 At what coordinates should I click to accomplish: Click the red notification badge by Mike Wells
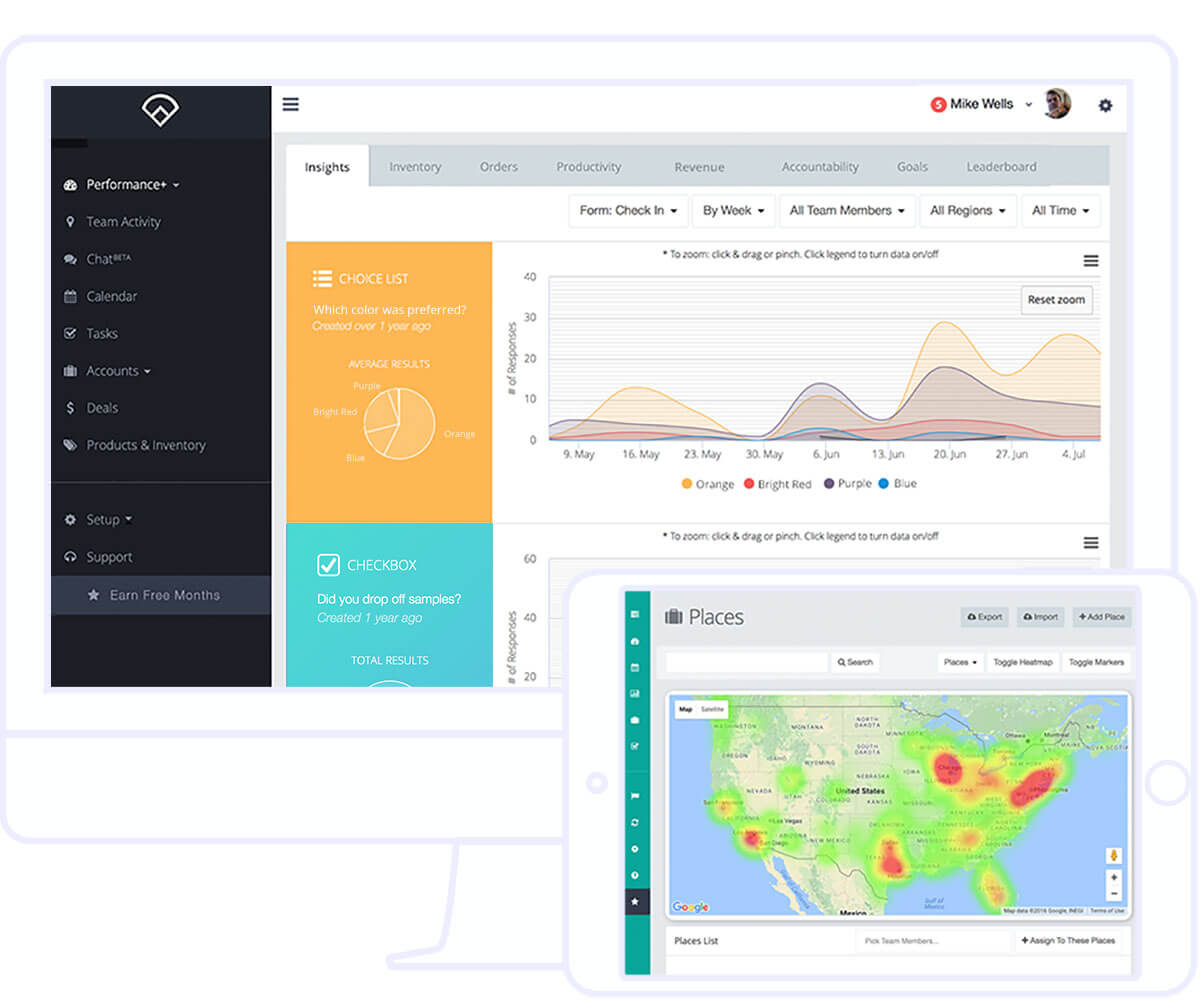click(938, 104)
